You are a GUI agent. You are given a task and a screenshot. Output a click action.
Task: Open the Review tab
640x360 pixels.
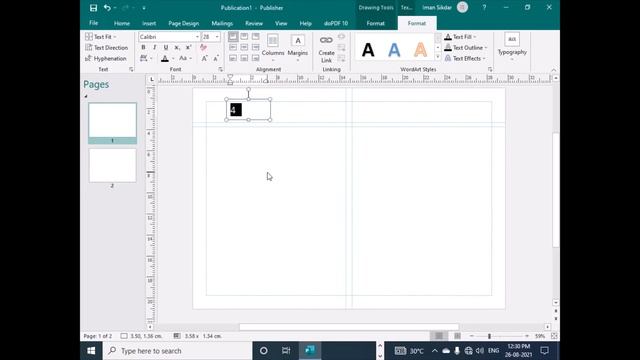tap(254, 23)
